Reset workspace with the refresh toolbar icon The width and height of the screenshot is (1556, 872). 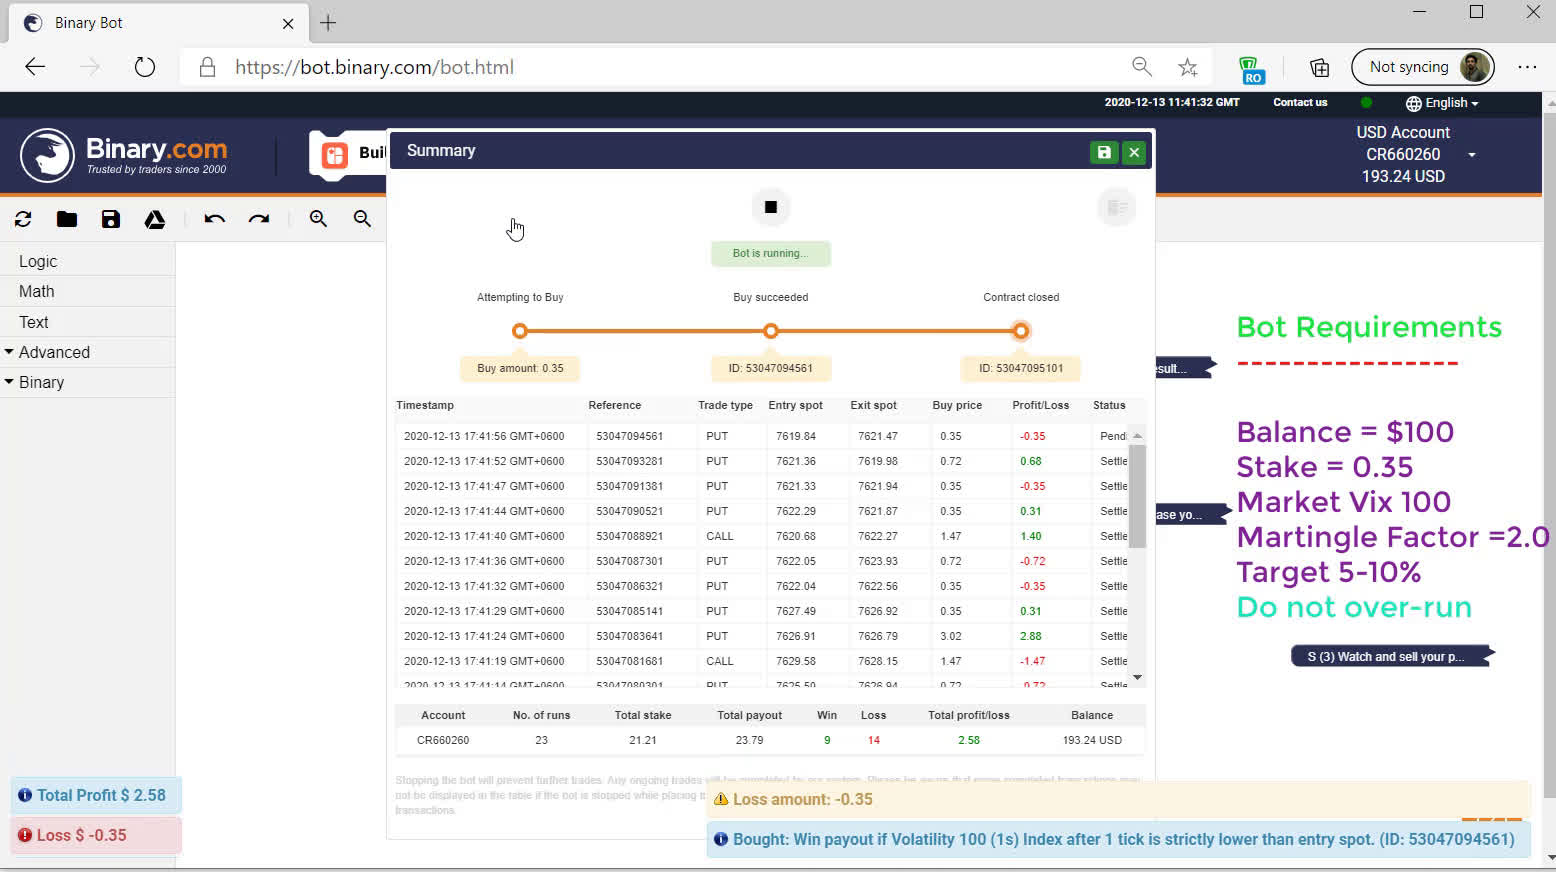[23, 219]
